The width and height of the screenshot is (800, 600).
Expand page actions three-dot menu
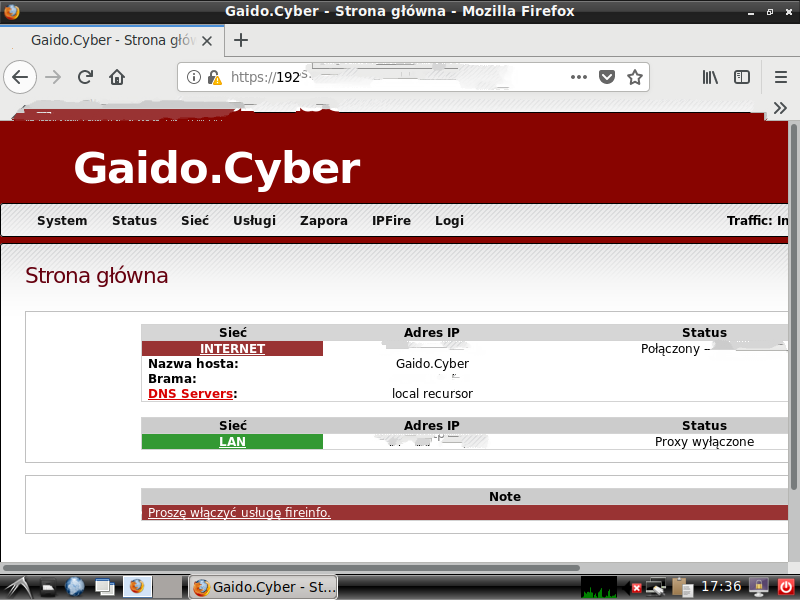579,77
